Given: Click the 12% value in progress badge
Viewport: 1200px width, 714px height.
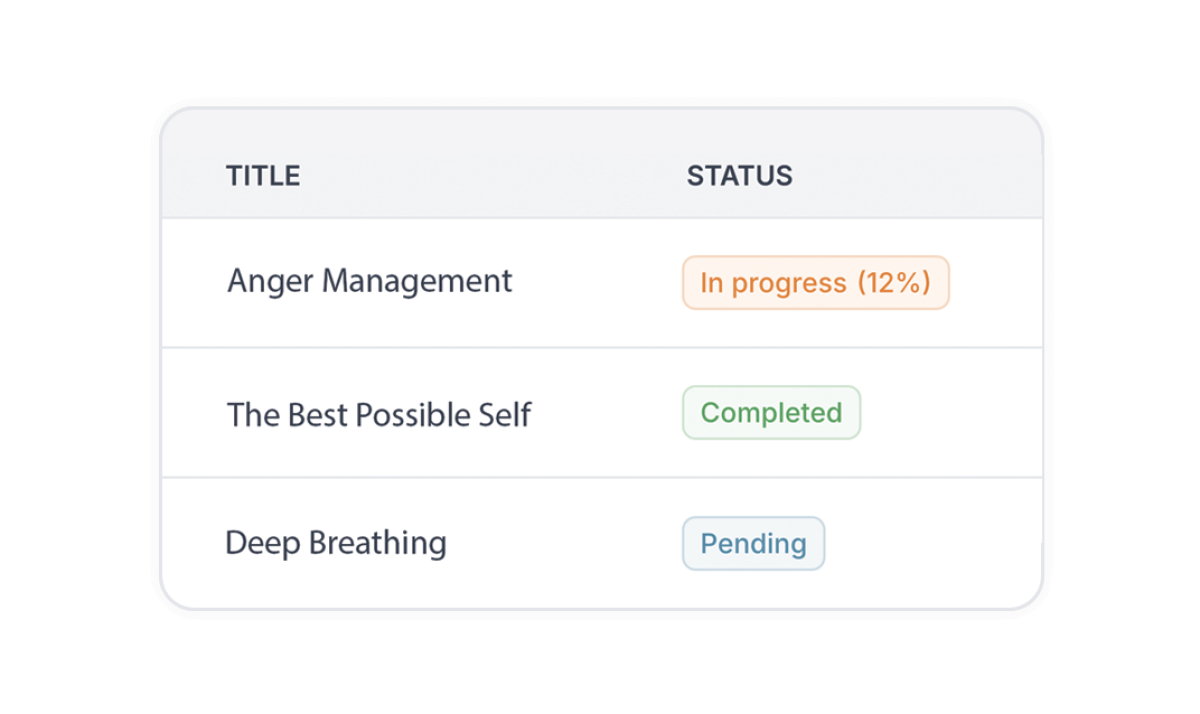Looking at the screenshot, I should pos(894,283).
